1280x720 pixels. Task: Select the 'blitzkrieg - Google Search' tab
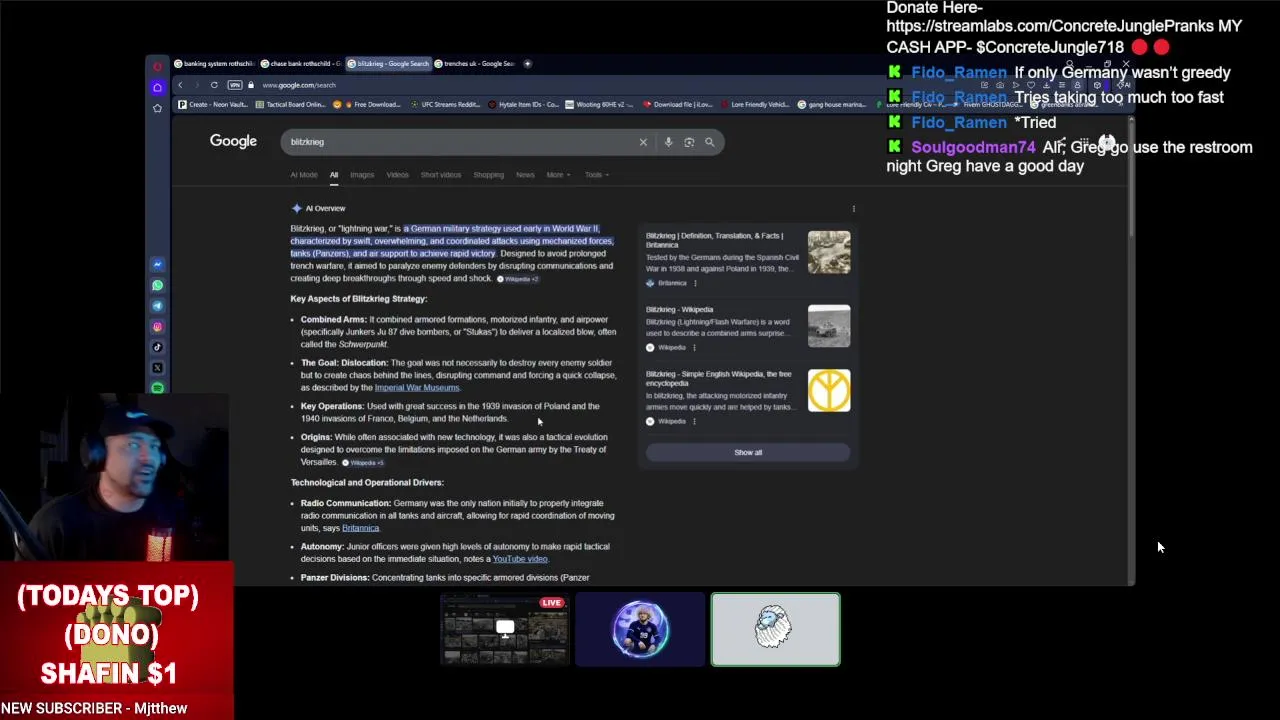click(x=388, y=63)
